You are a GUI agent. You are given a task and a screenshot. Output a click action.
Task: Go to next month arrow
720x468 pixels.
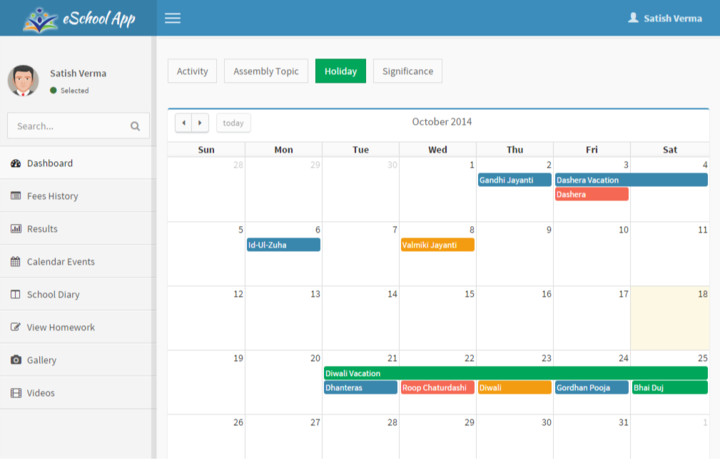click(x=200, y=123)
